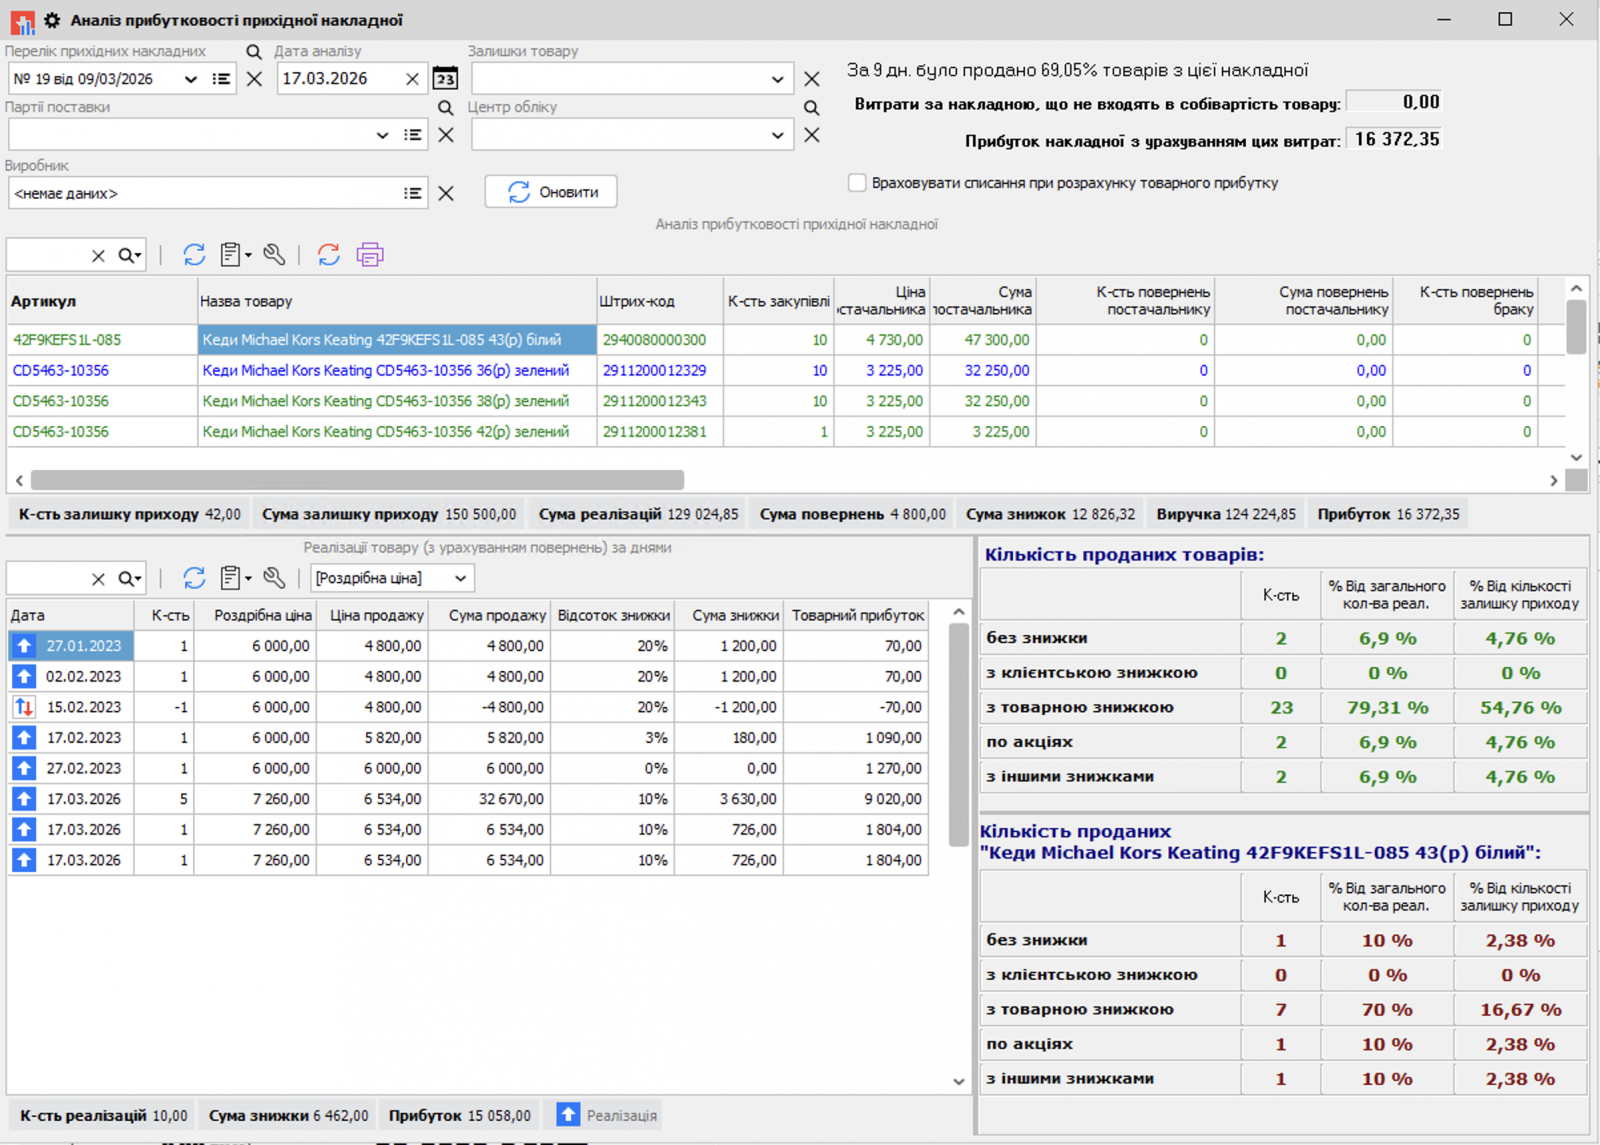Screen dimensions: 1600x1145
Task: Open the [Роздрібна ціна] dropdown
Action: [460, 578]
